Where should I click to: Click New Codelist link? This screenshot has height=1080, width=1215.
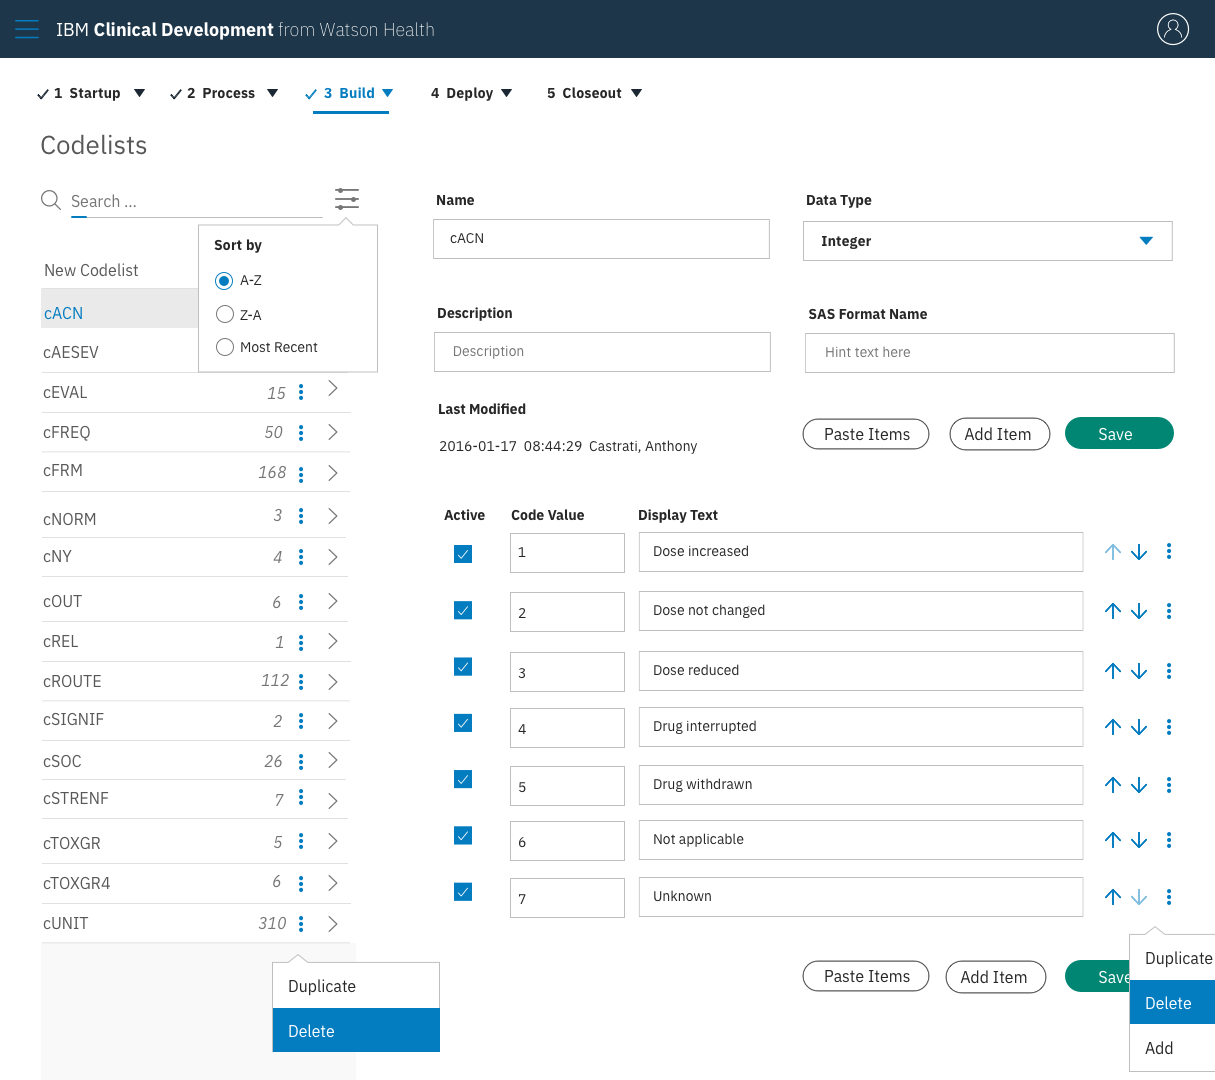click(x=91, y=270)
